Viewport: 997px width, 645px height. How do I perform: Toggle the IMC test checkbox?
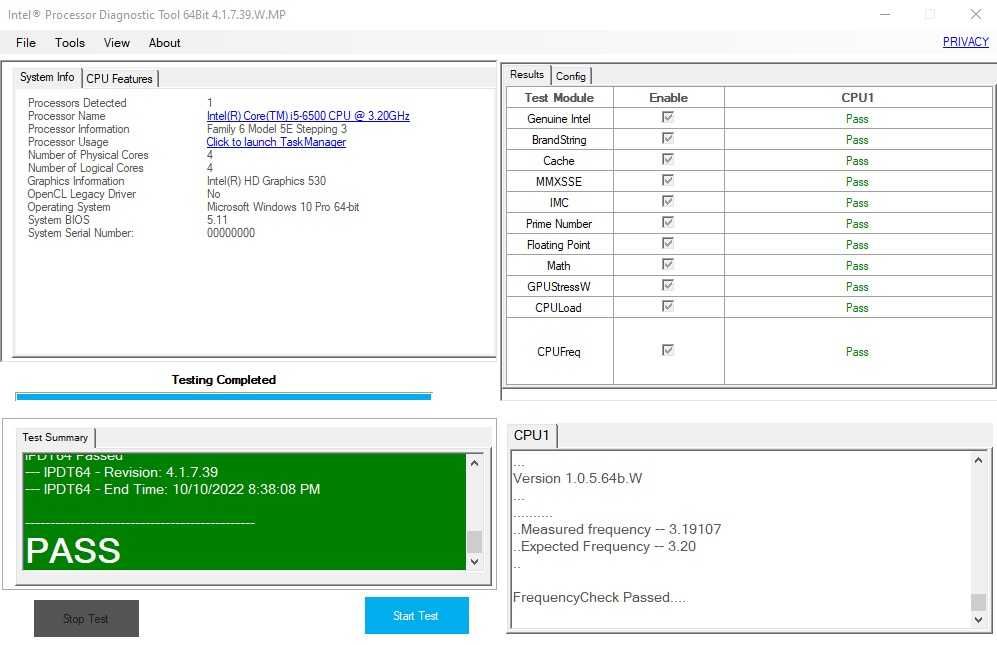pyautogui.click(x=668, y=201)
